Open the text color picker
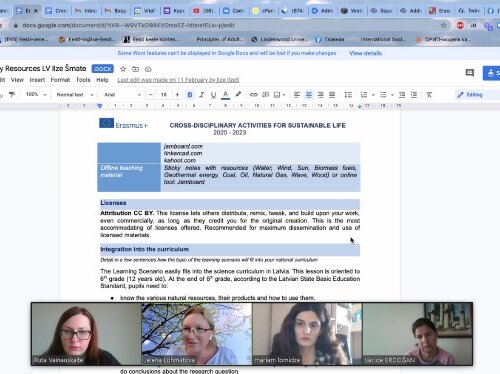The height and width of the screenshot is (374, 500). tap(225, 95)
